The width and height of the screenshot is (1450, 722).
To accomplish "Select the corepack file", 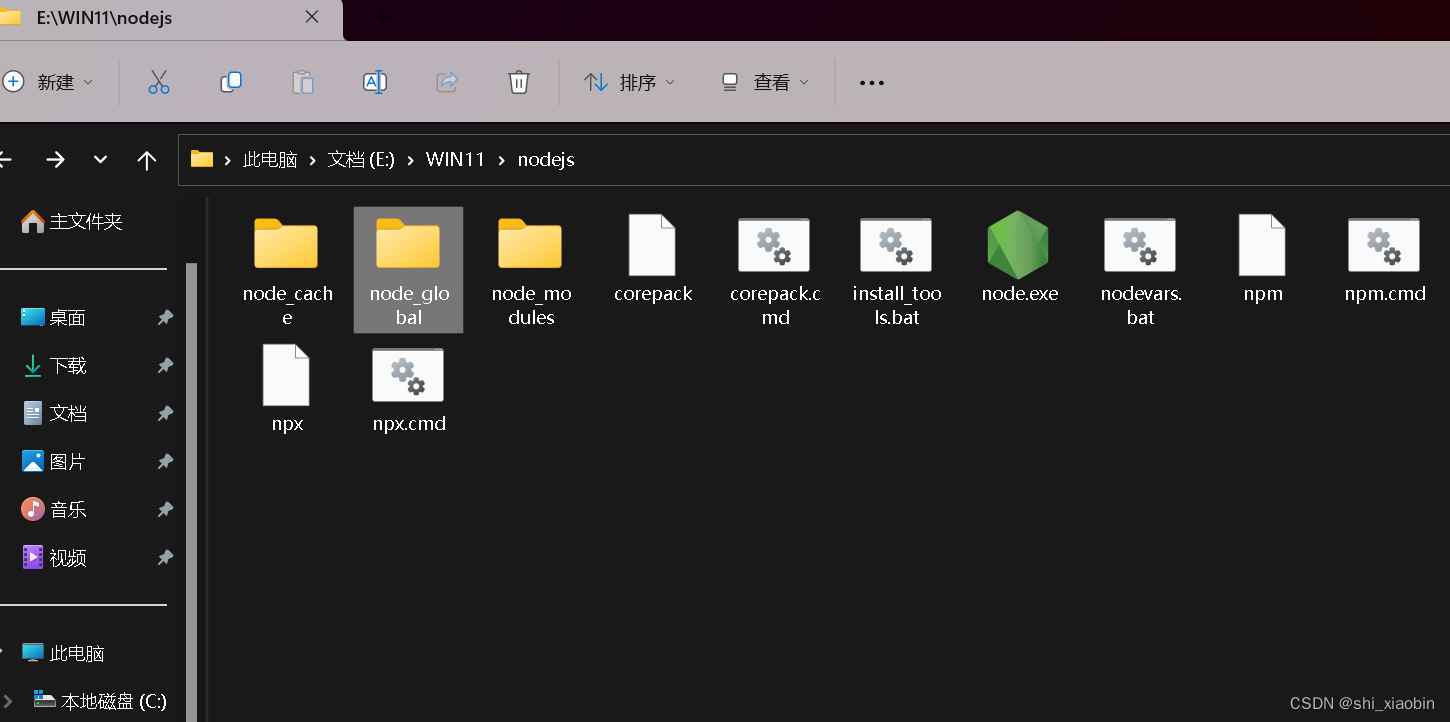I will point(653,258).
